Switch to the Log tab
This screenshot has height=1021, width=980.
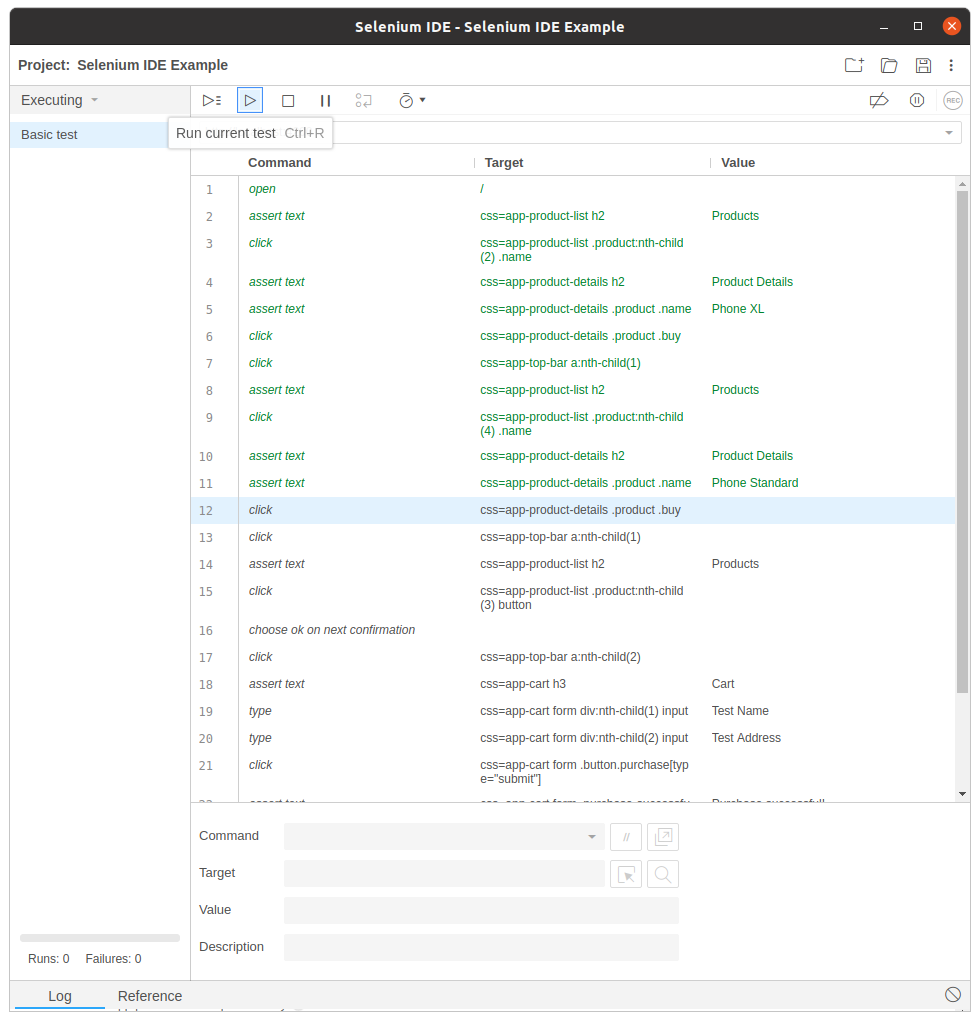coord(60,996)
